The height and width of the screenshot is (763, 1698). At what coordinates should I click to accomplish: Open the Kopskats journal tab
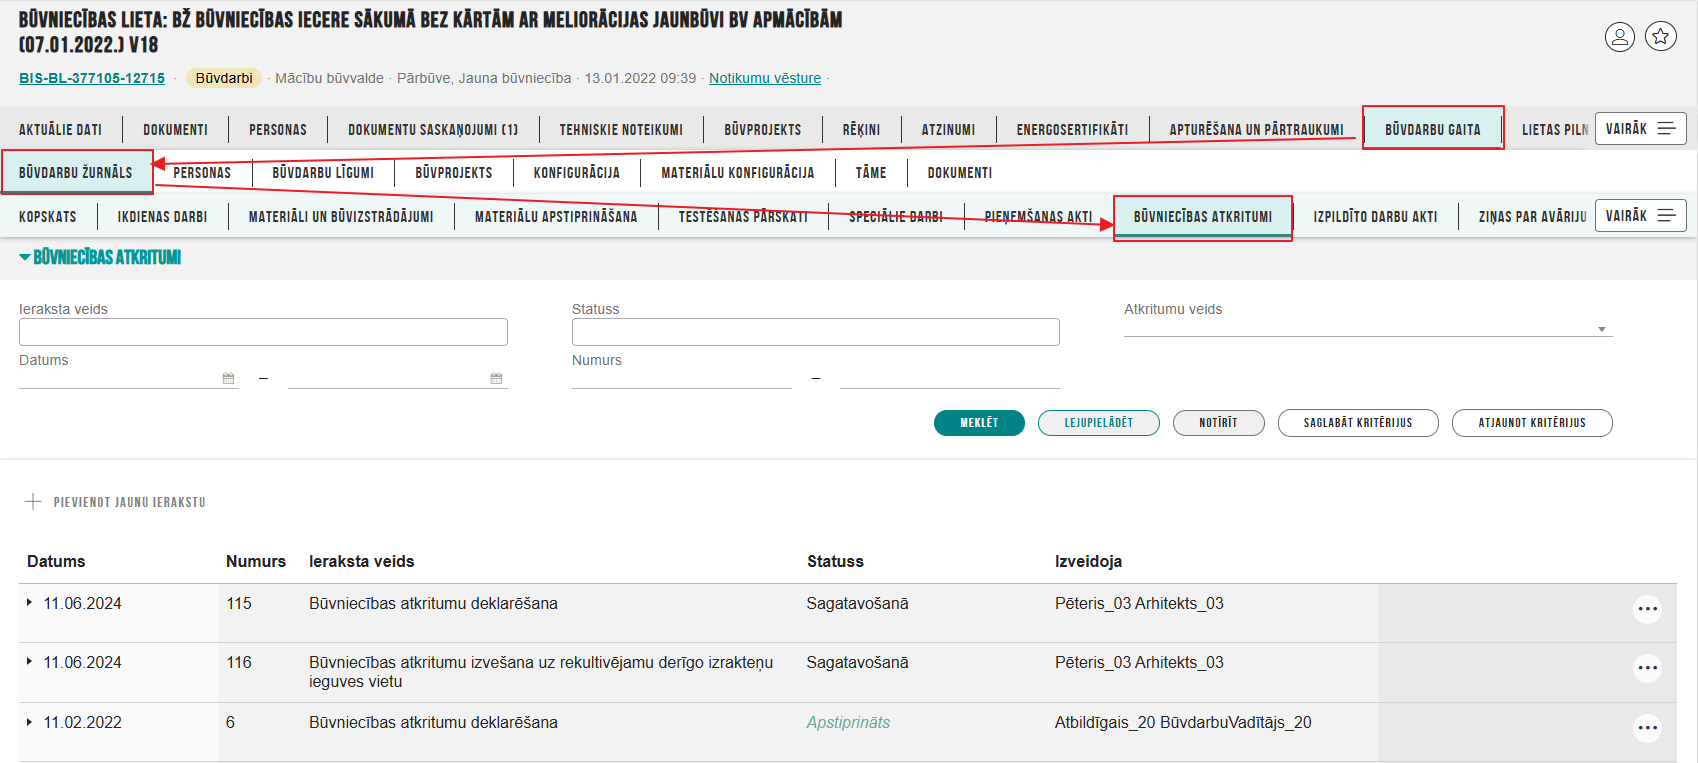pyautogui.click(x=48, y=216)
